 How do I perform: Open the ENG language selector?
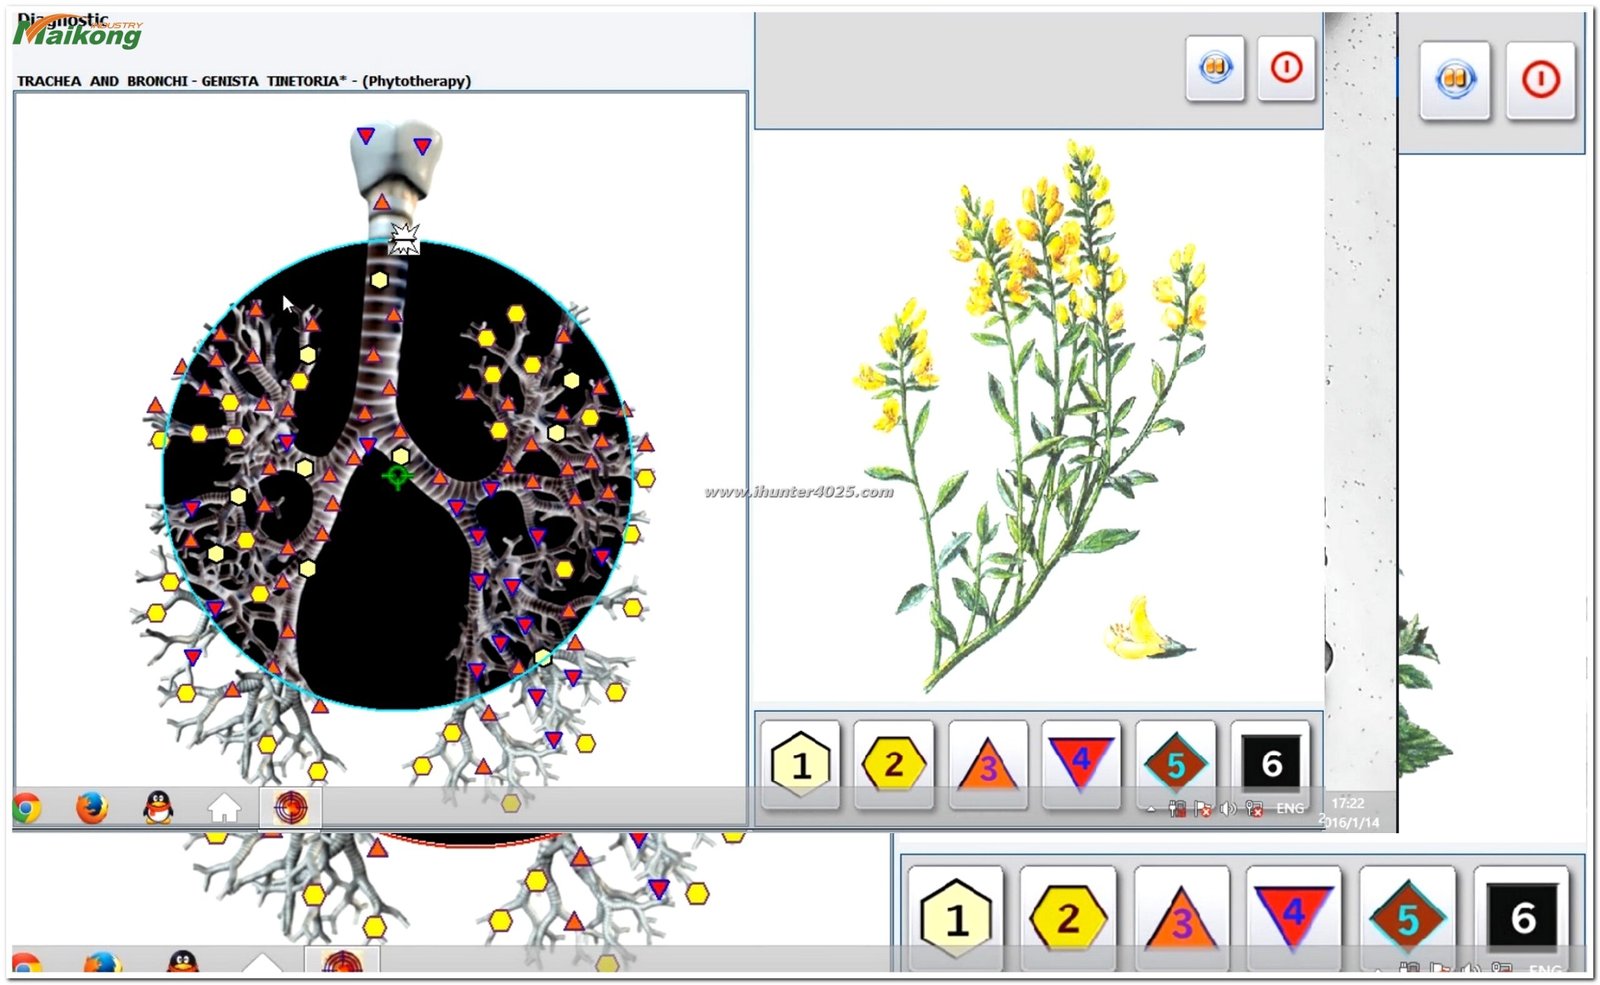(x=1290, y=808)
